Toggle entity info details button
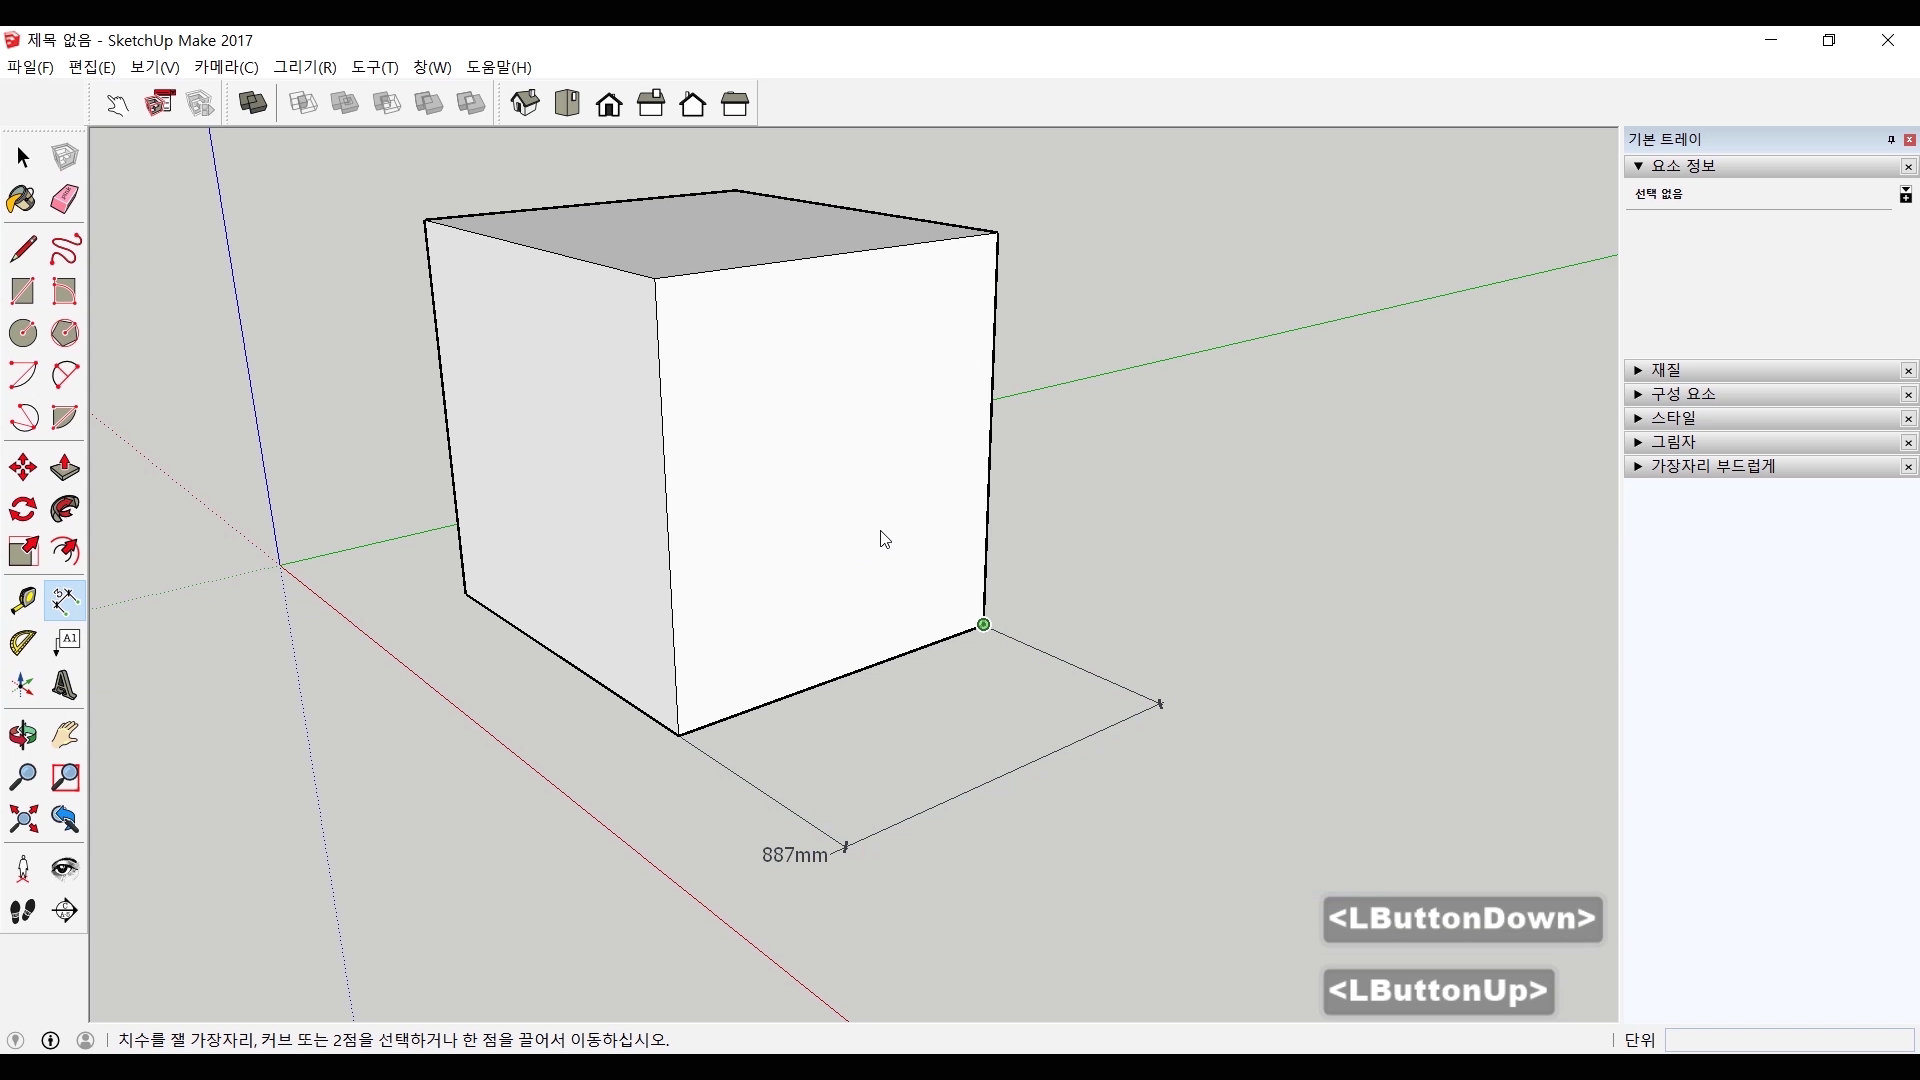Viewport: 1920px width, 1080px height. pos(1906,195)
